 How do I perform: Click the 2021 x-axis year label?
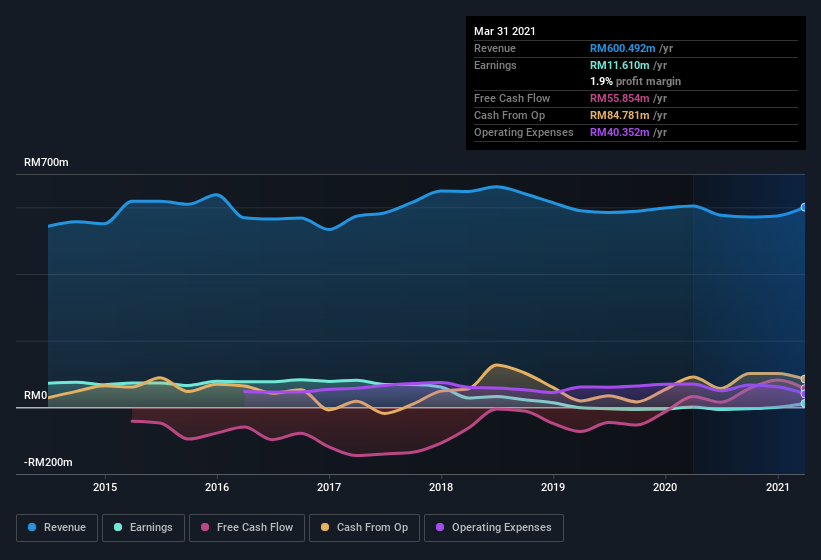tap(777, 487)
